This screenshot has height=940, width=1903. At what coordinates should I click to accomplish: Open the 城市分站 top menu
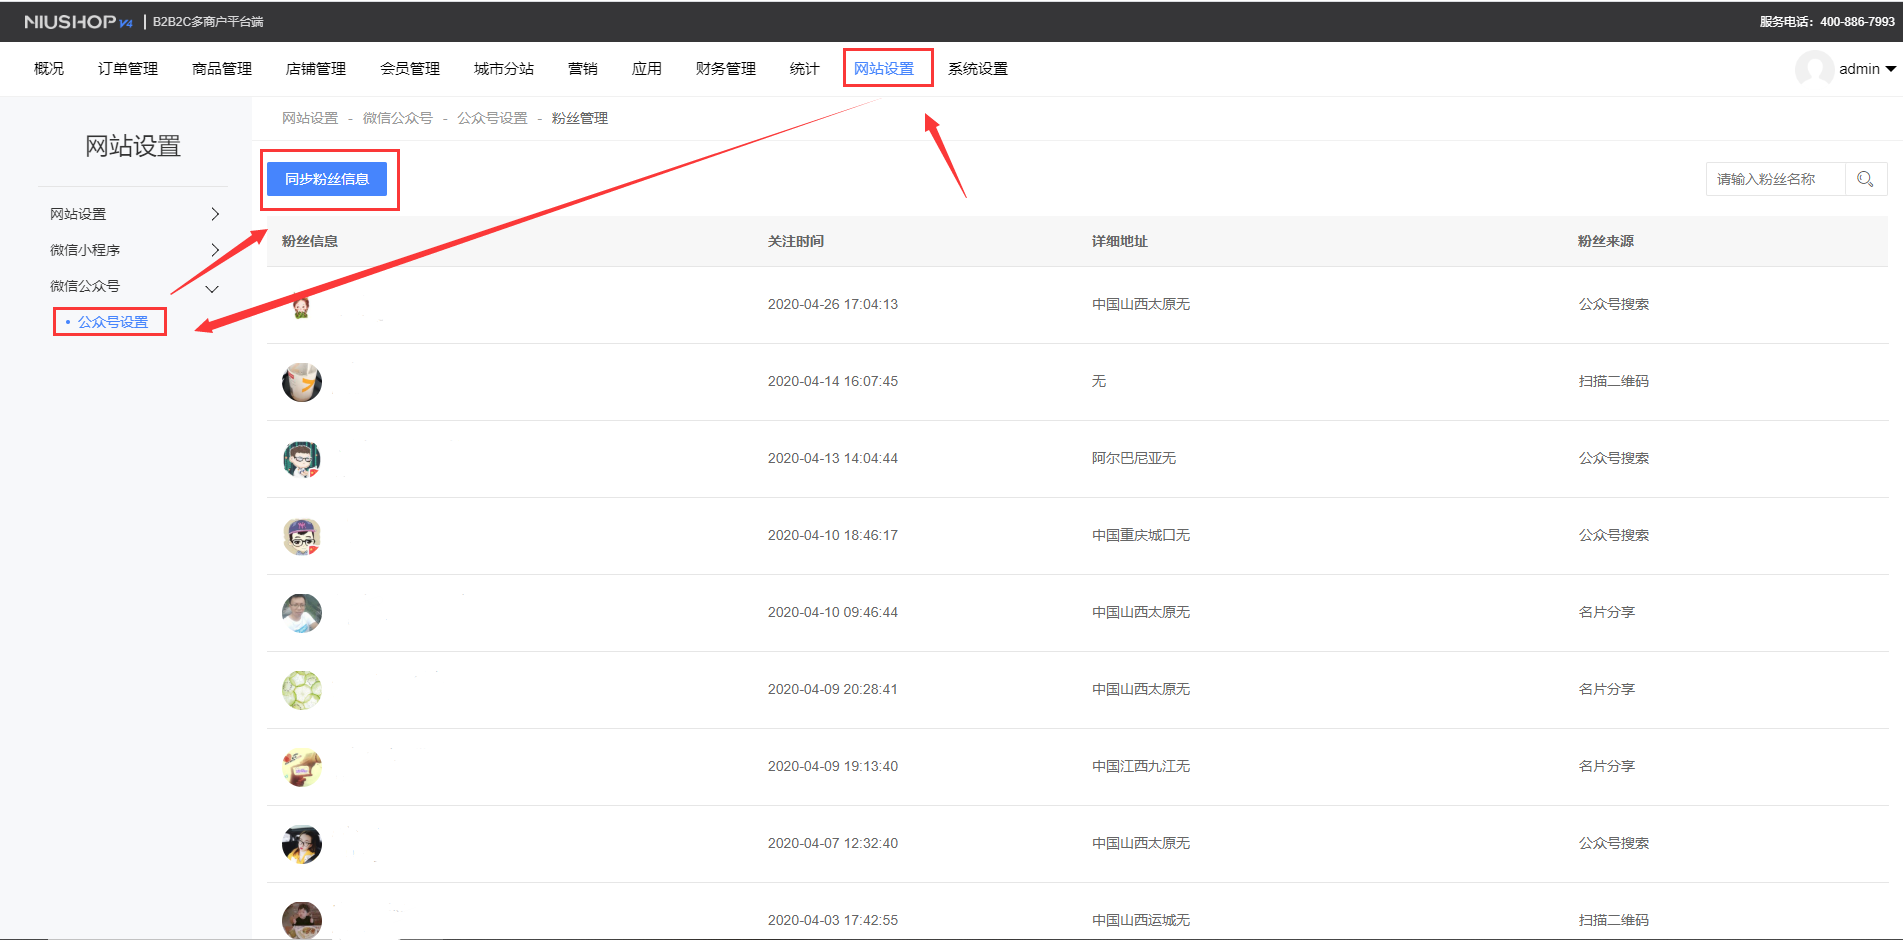(x=504, y=69)
